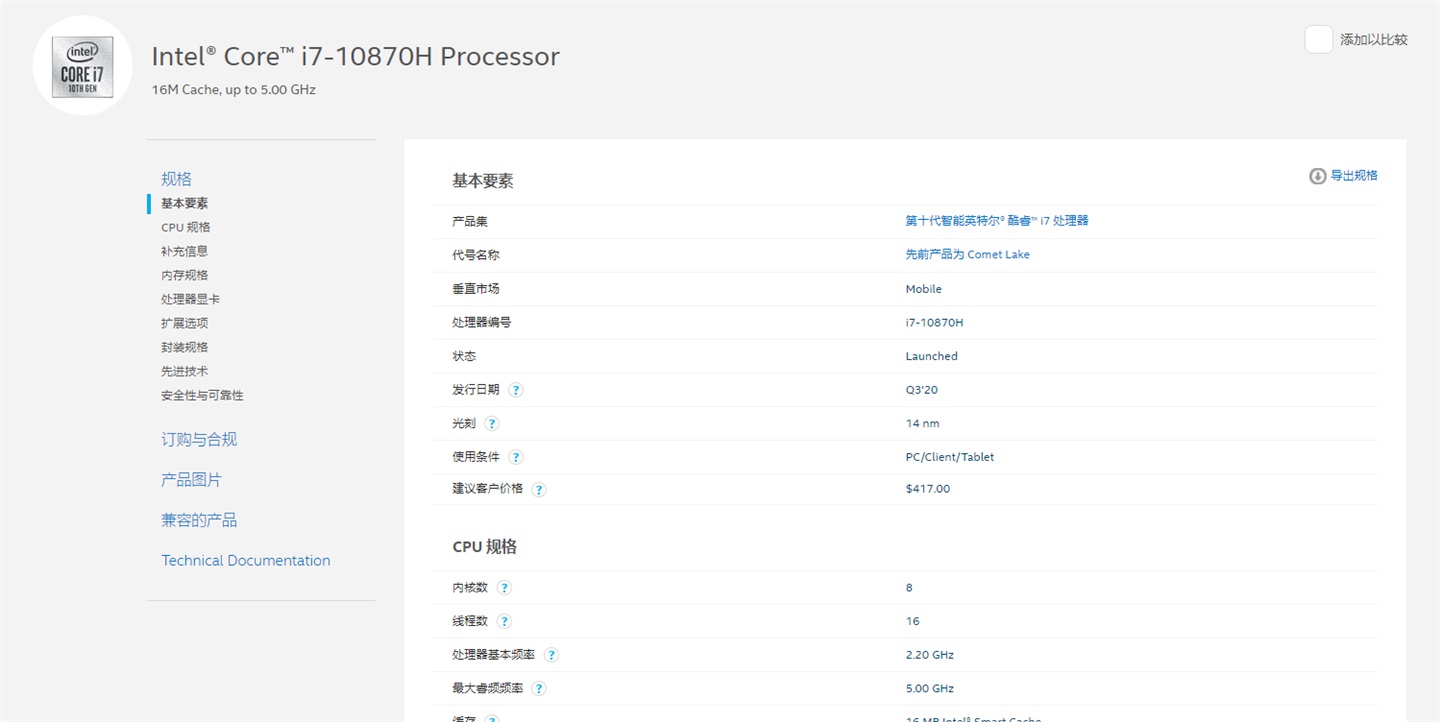Click the Launched status value
Screen dimensions: 1440x722
coord(932,356)
